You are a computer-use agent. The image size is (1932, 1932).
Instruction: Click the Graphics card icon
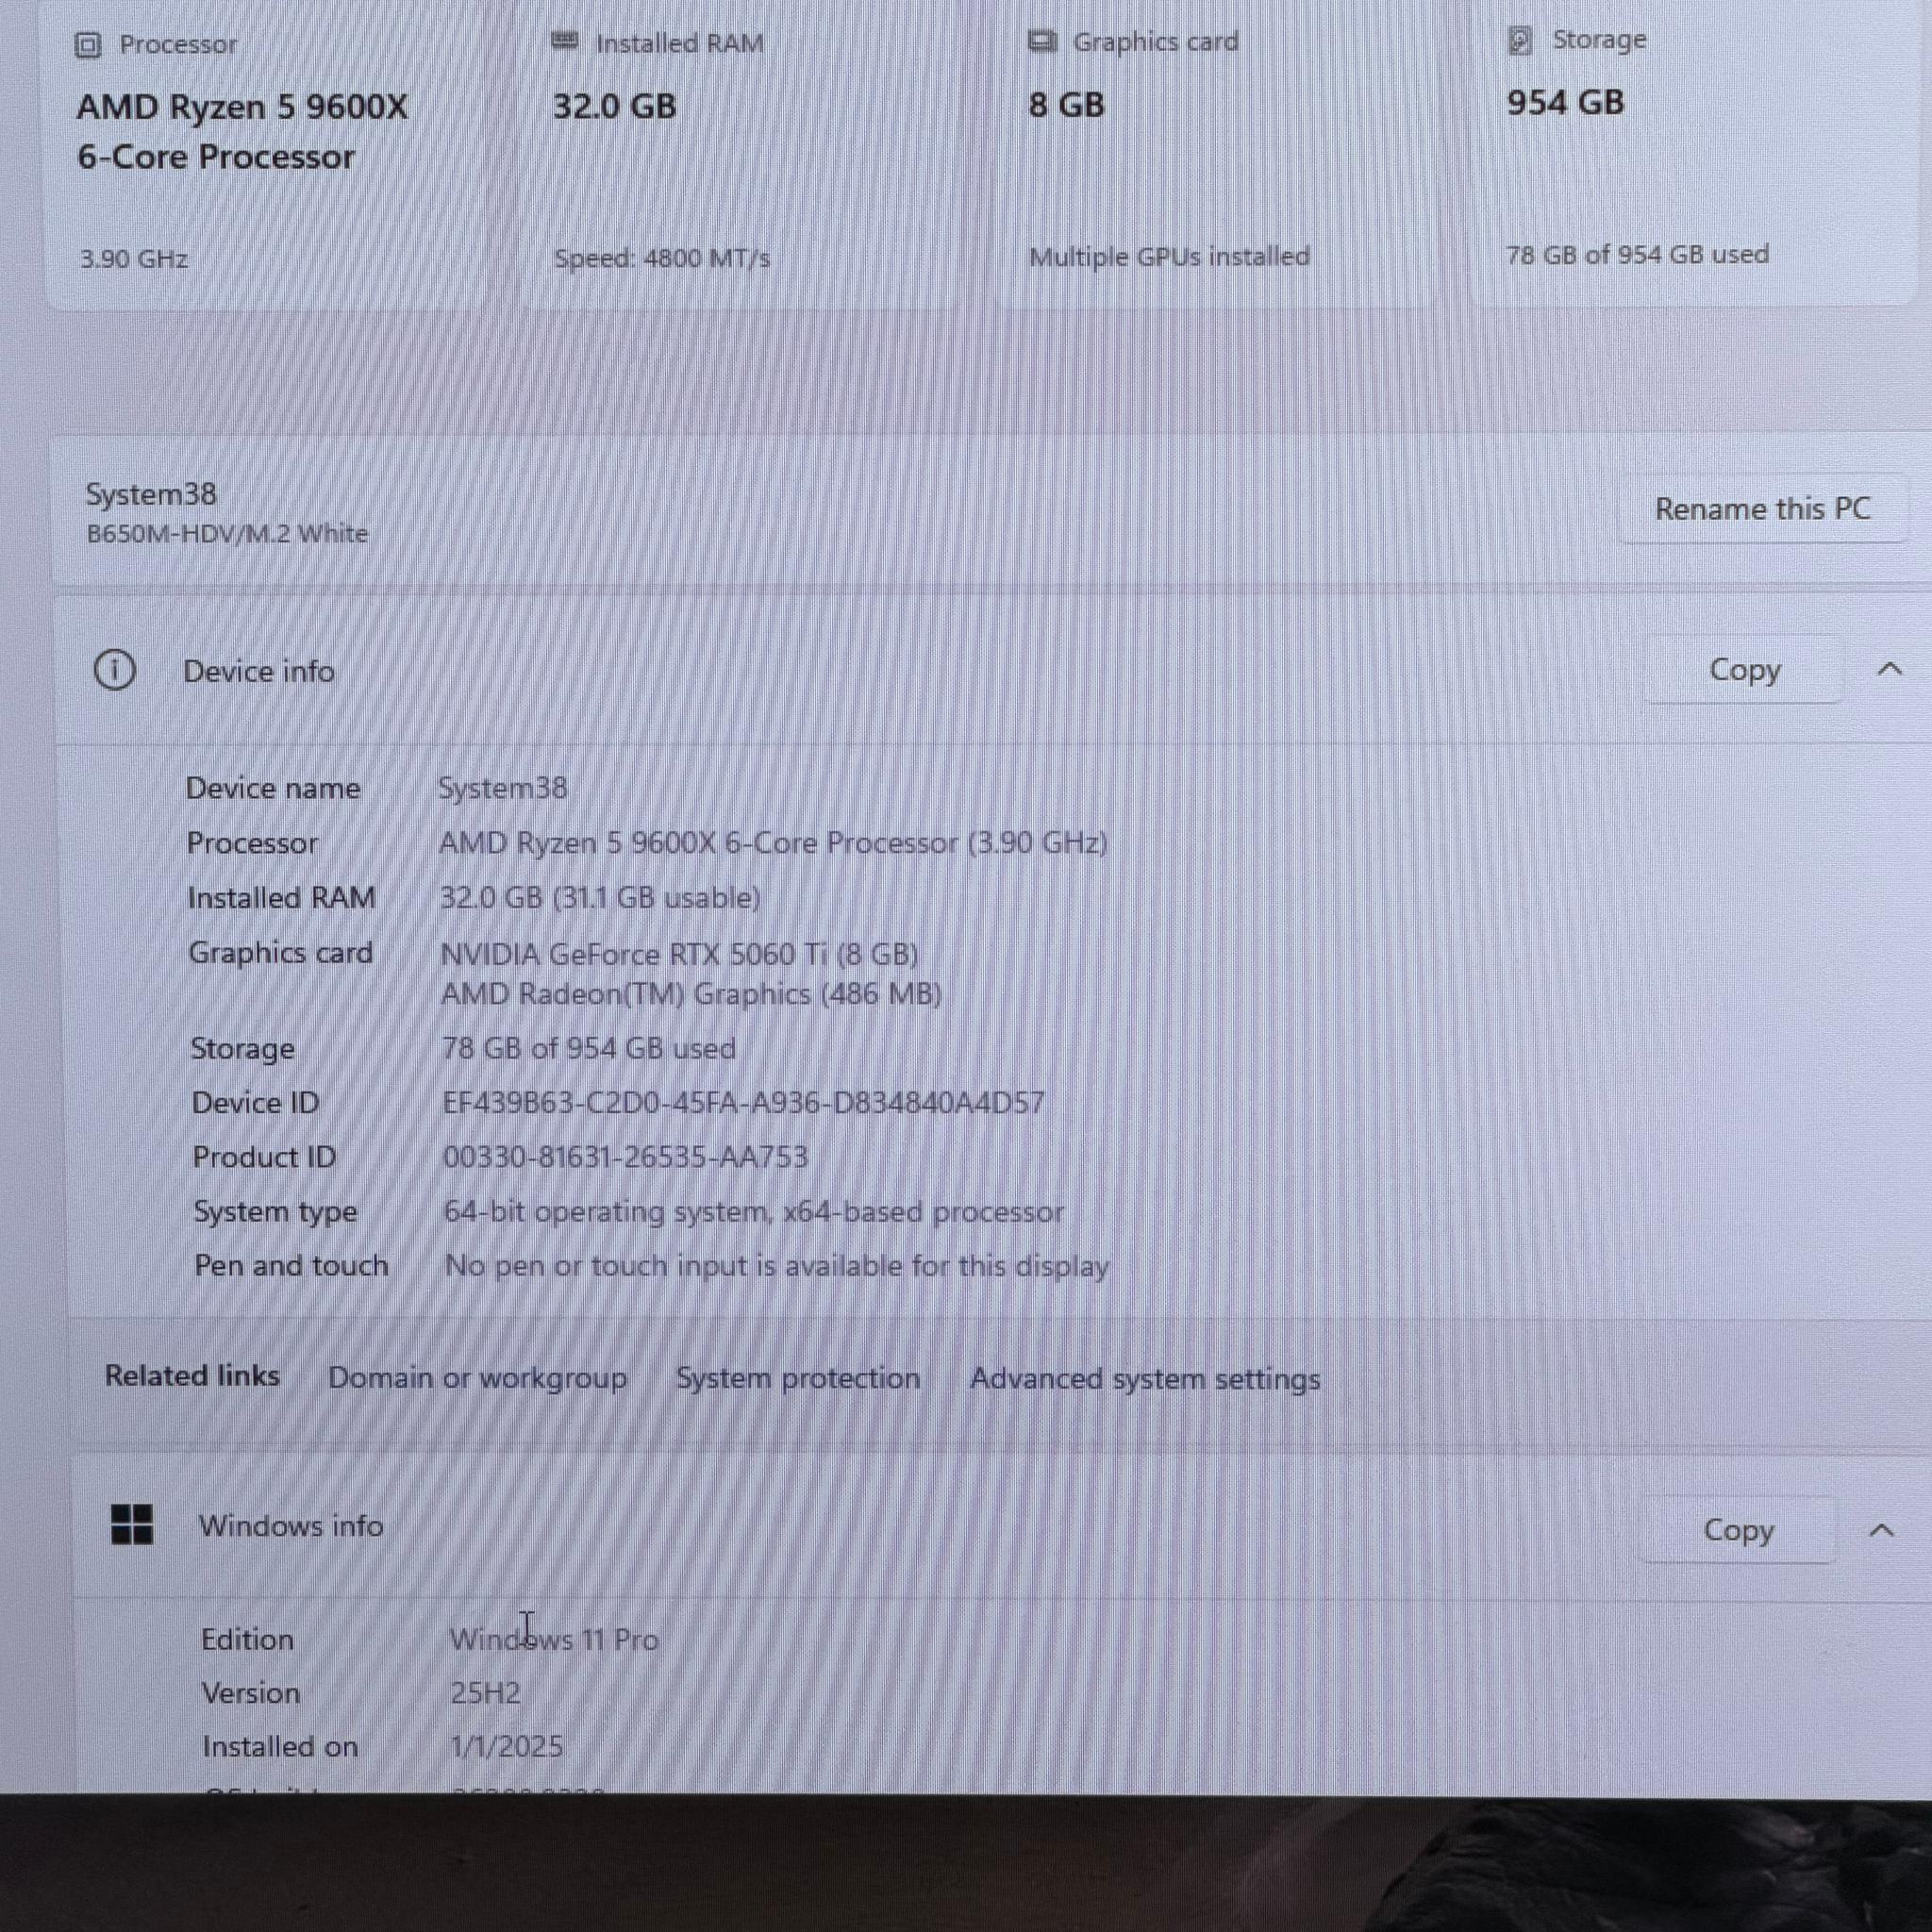coord(1042,41)
